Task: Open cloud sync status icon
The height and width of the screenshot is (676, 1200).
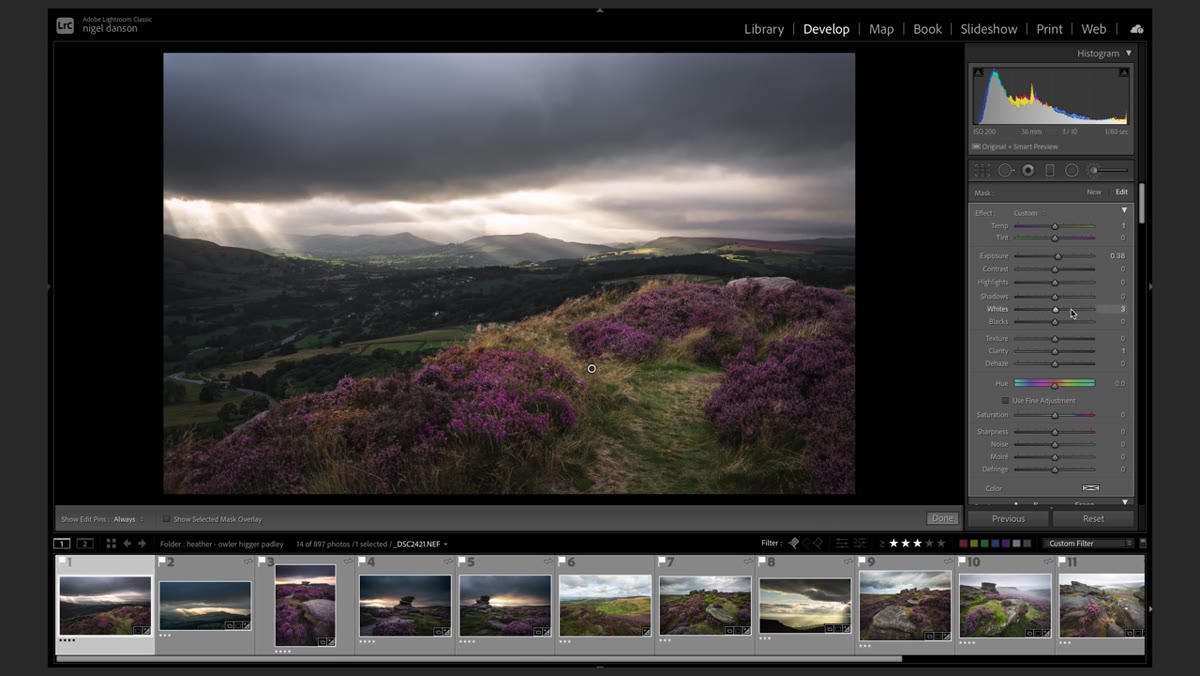Action: (1137, 29)
